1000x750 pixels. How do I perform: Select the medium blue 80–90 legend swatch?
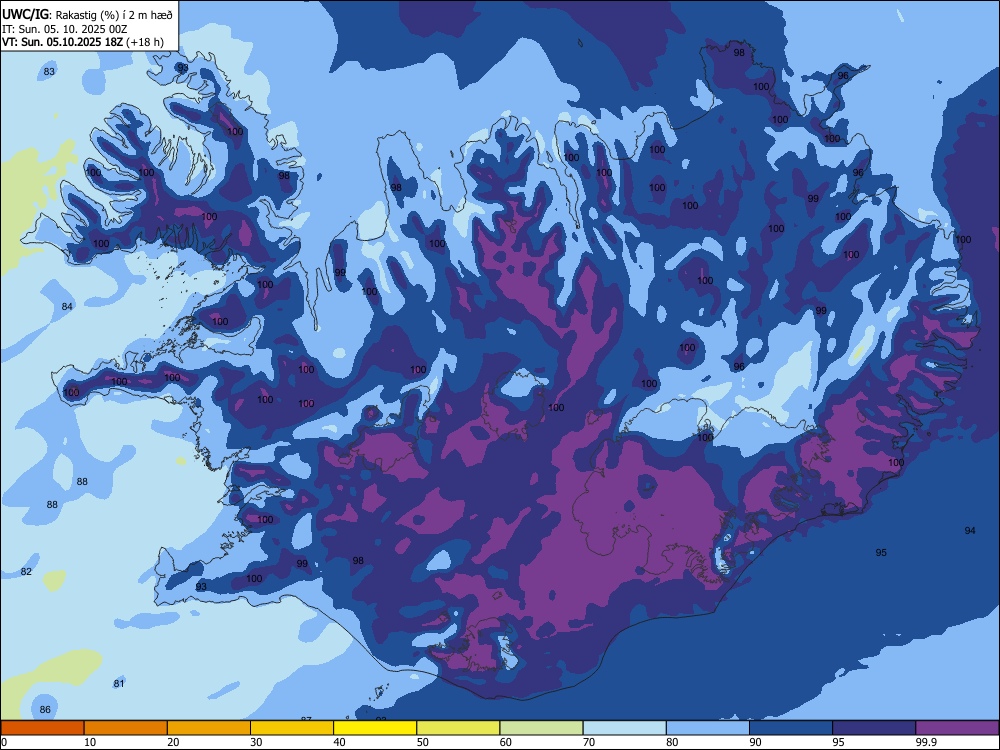[x=708, y=728]
